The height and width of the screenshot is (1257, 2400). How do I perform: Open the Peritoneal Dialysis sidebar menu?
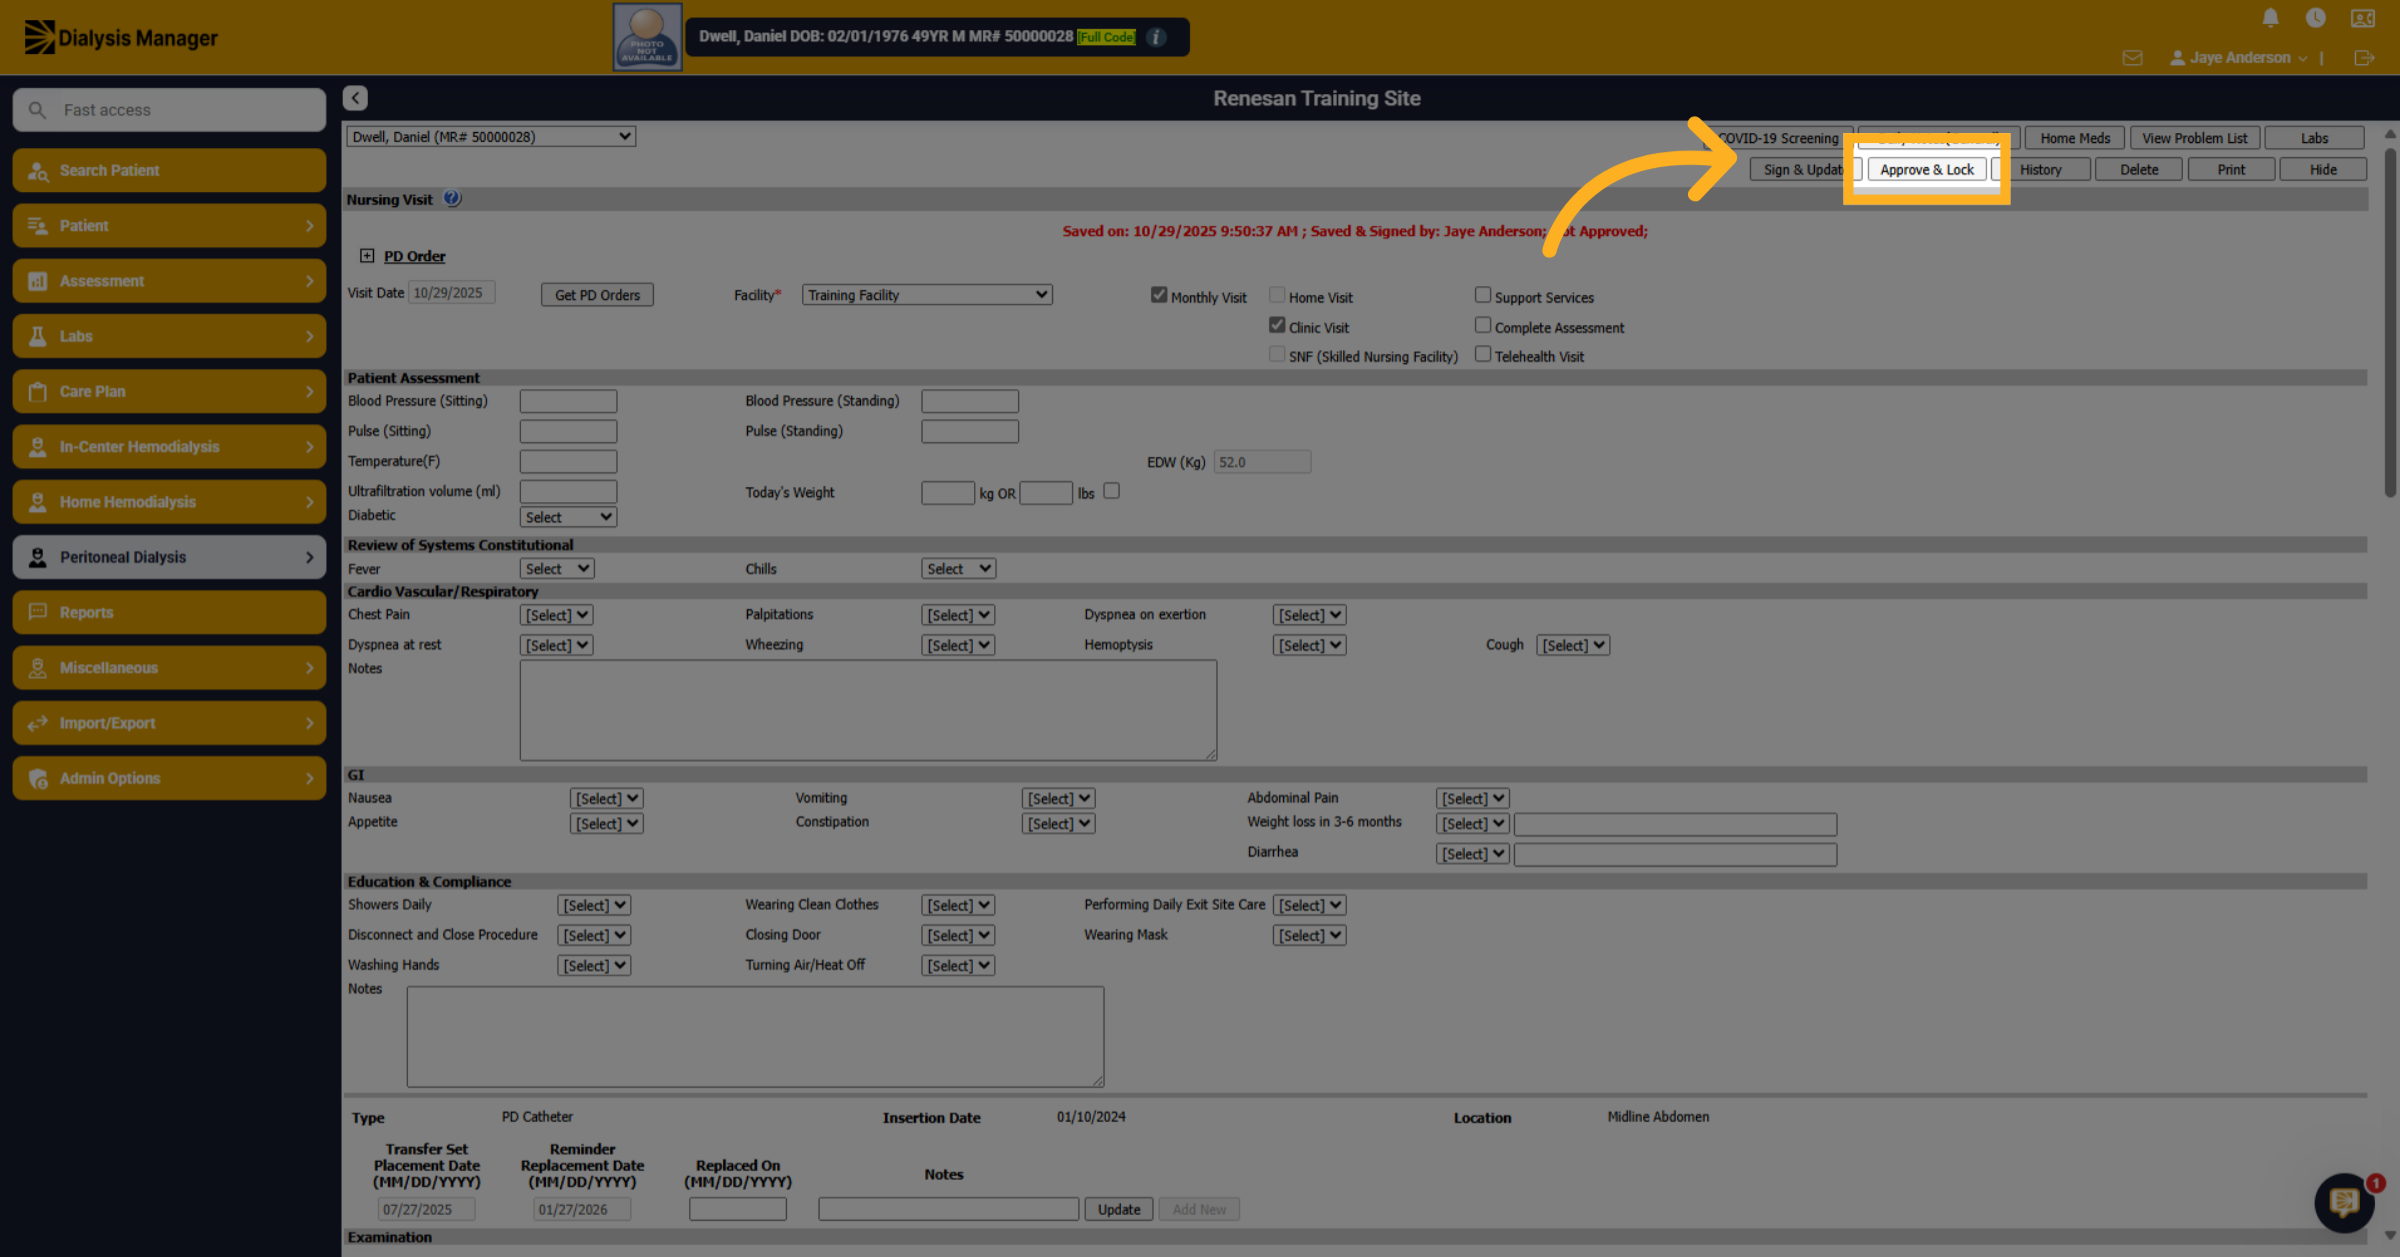pos(169,557)
